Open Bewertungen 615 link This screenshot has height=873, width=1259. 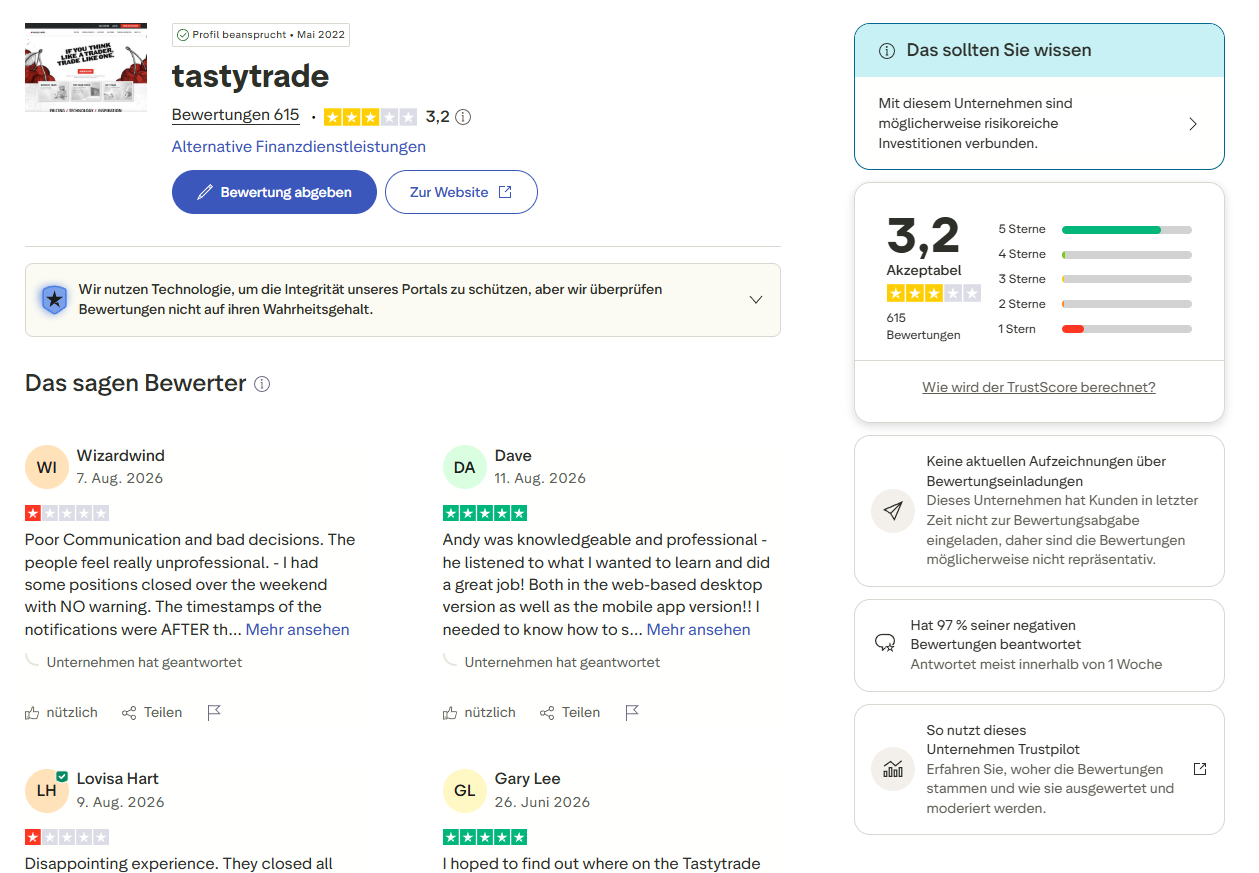pyautogui.click(x=236, y=116)
